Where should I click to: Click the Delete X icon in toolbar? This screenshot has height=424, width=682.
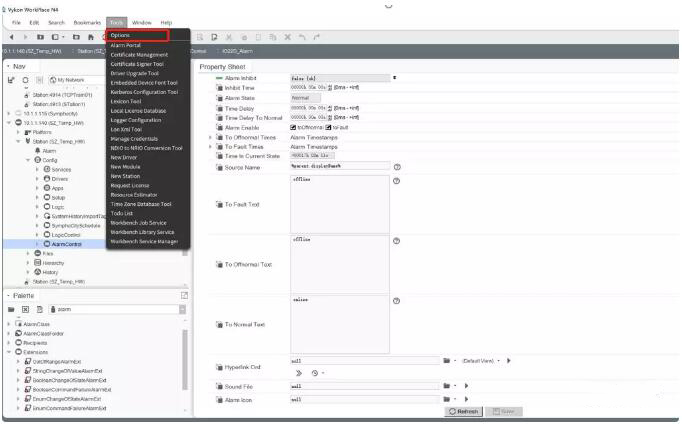coord(288,37)
